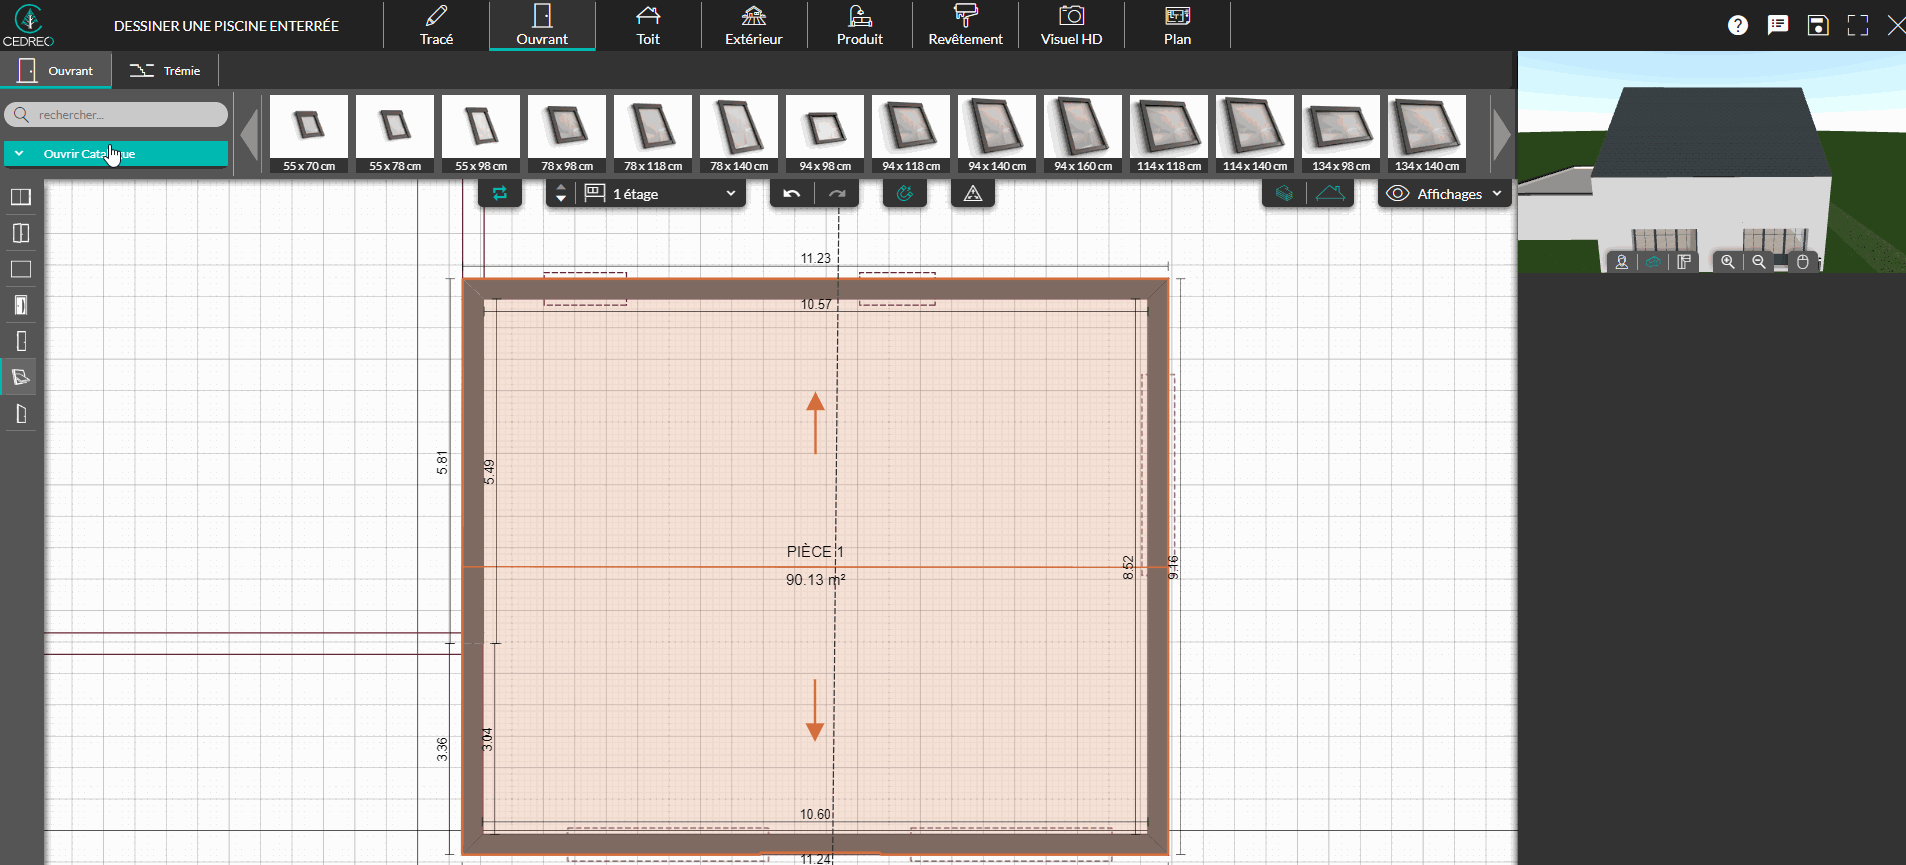The width and height of the screenshot is (1906, 865).
Task: Click the zoom in magnifier in 3D view
Action: point(1727,262)
